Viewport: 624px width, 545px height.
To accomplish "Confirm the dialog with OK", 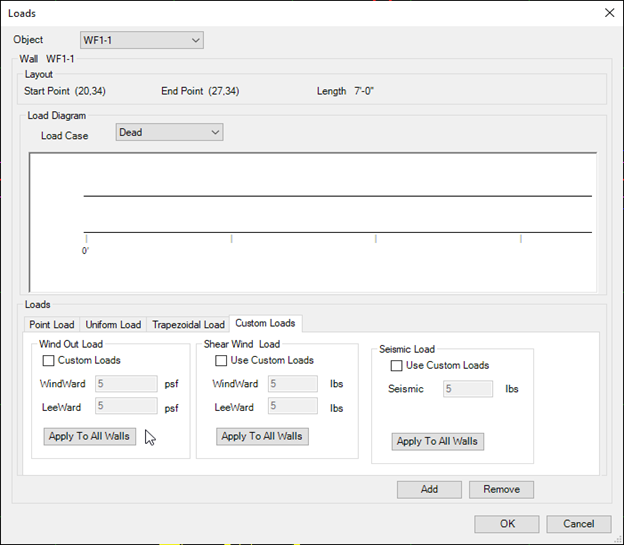I will pos(507,524).
